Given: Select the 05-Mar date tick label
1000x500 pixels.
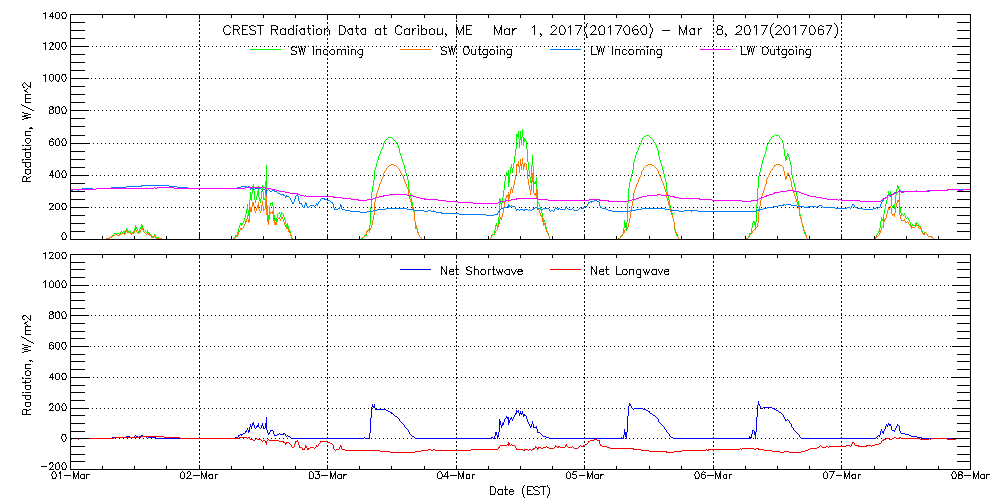Looking at the screenshot, I should 585,477.
